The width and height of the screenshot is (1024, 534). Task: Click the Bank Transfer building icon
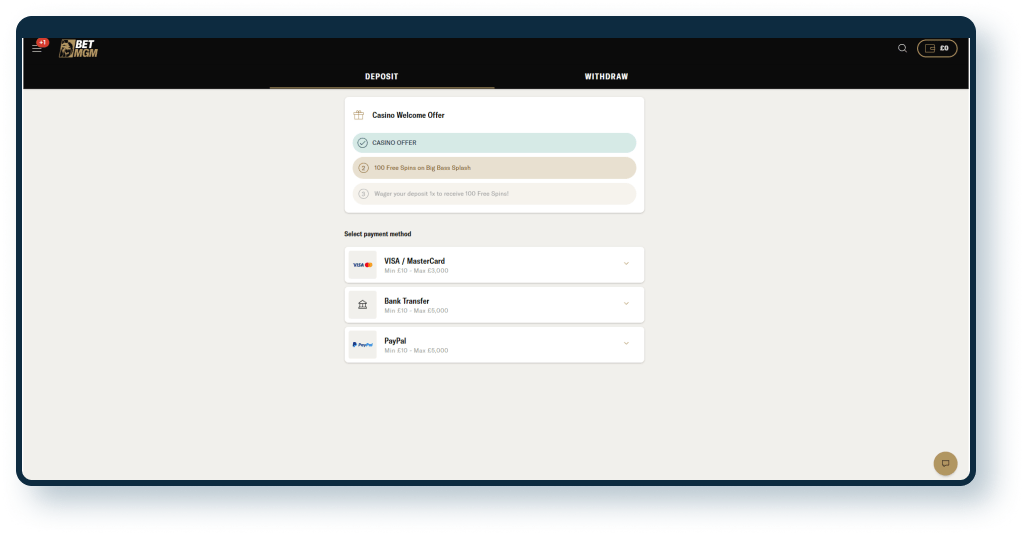tap(362, 305)
